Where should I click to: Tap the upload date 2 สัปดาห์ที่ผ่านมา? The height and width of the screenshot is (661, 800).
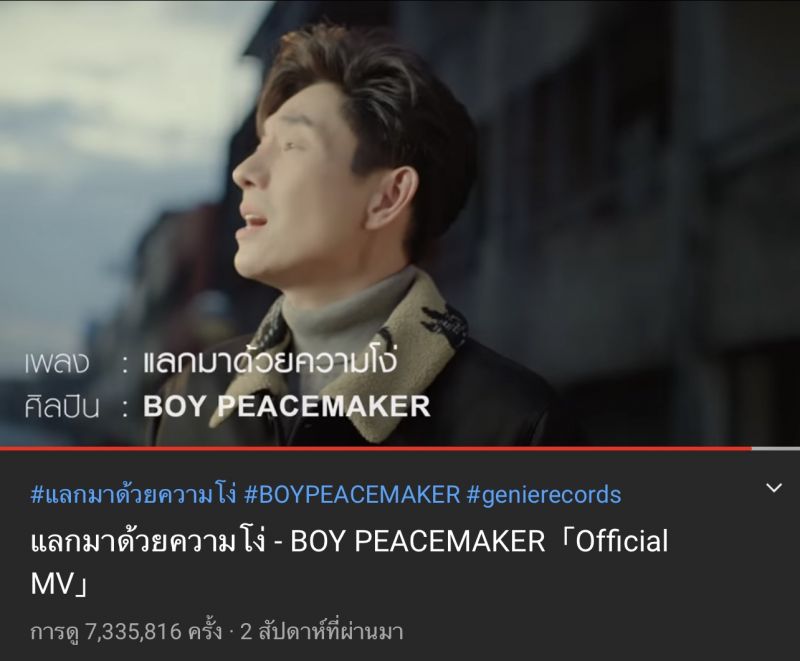click(x=321, y=632)
